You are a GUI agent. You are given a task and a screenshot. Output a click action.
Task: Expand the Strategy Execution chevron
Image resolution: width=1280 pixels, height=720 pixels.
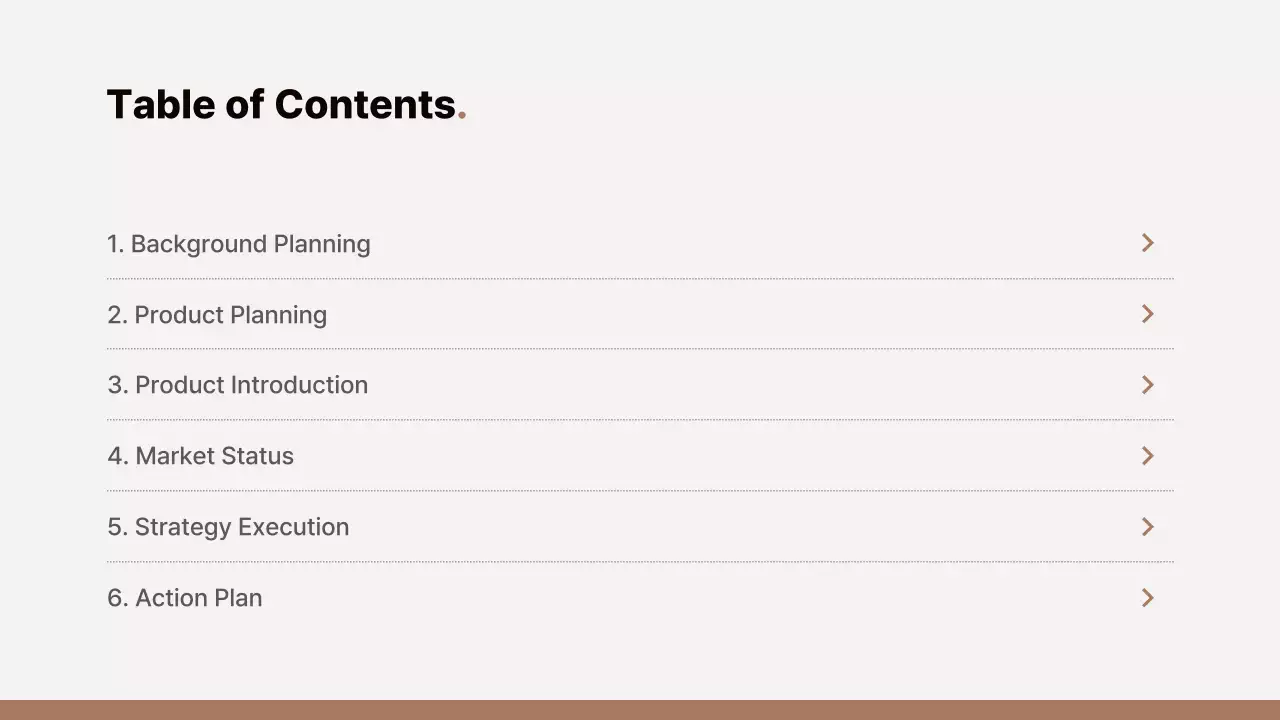pyautogui.click(x=1147, y=527)
